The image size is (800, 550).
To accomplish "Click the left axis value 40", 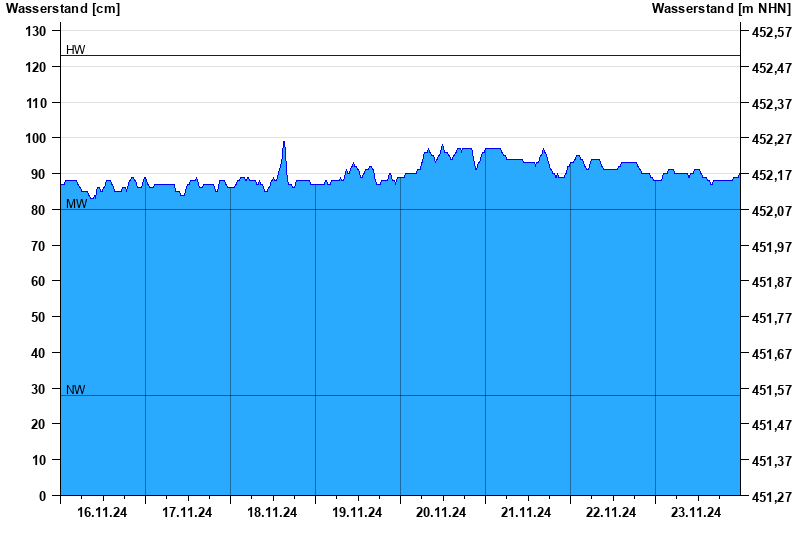I will click(38, 353).
